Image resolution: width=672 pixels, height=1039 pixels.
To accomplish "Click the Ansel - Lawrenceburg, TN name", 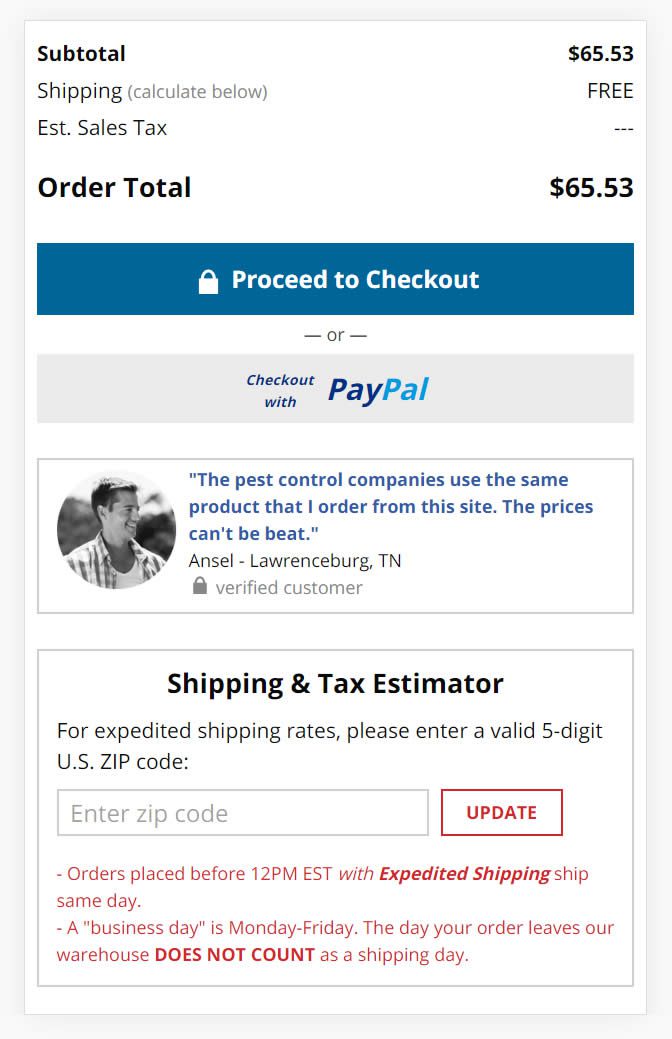I will click(295, 561).
